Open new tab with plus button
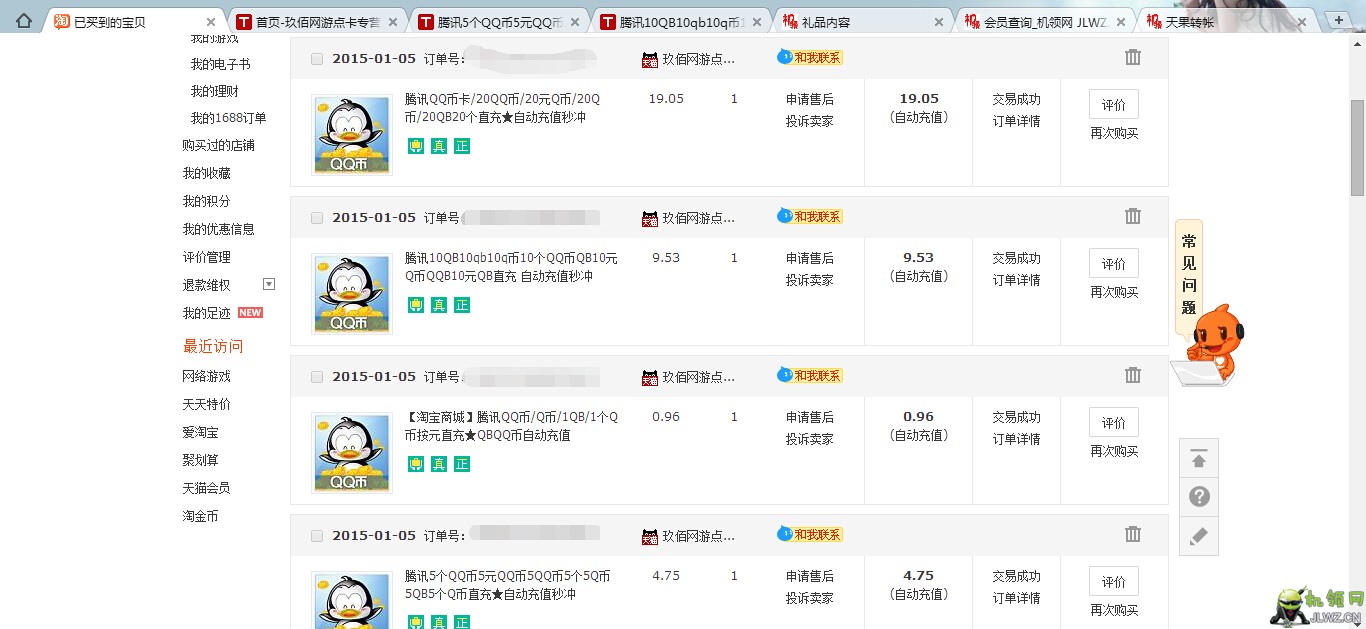Screen dimensions: 1366x629 pos(1340,21)
